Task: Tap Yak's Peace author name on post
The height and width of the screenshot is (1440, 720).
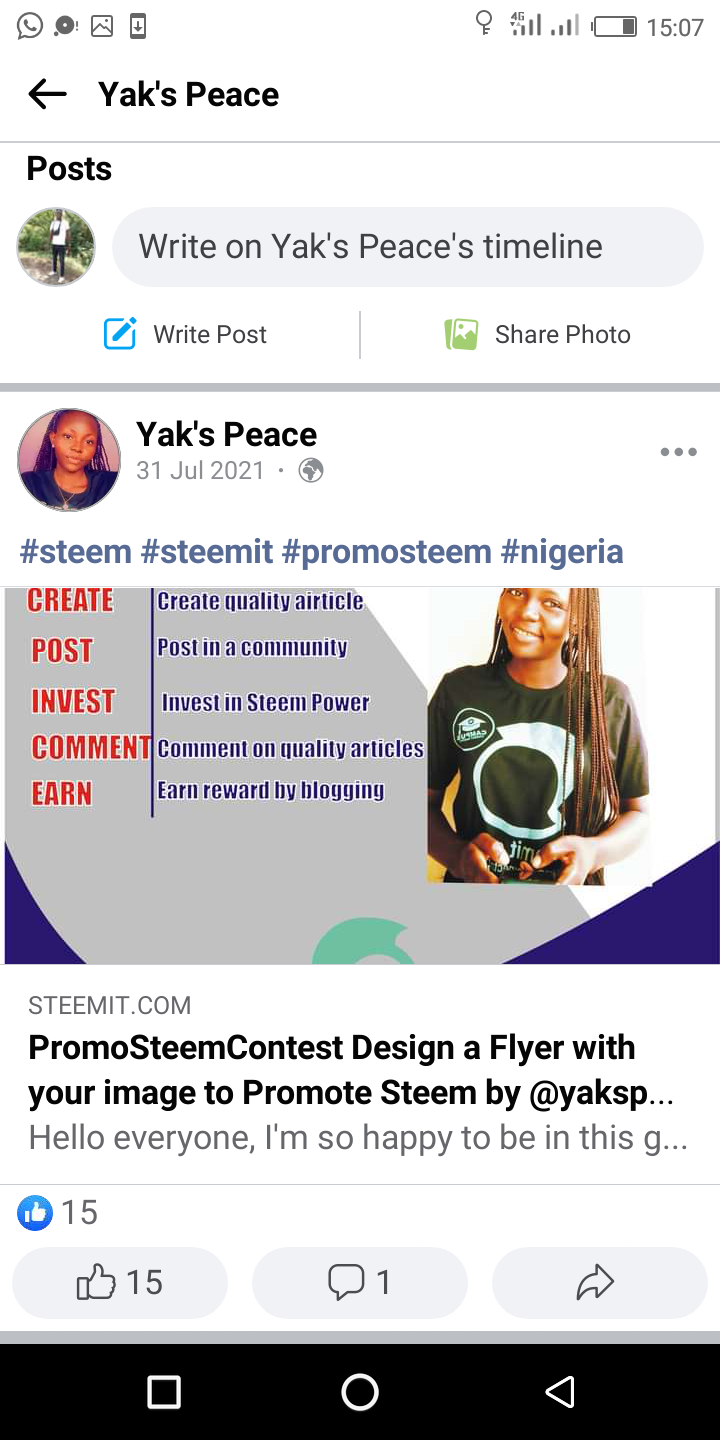Action: [226, 434]
